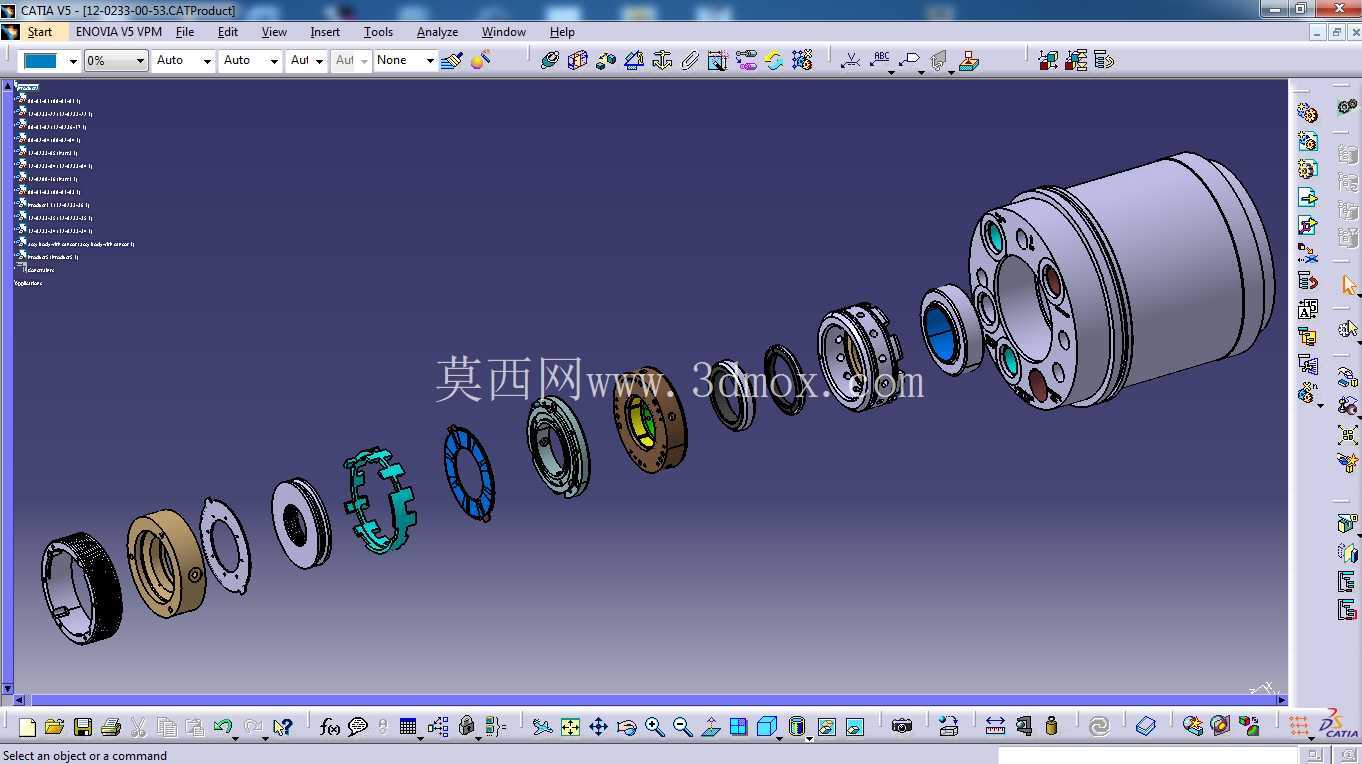Insert a Flag Note with Leader
Screen dimensions: 1362x764
point(909,59)
